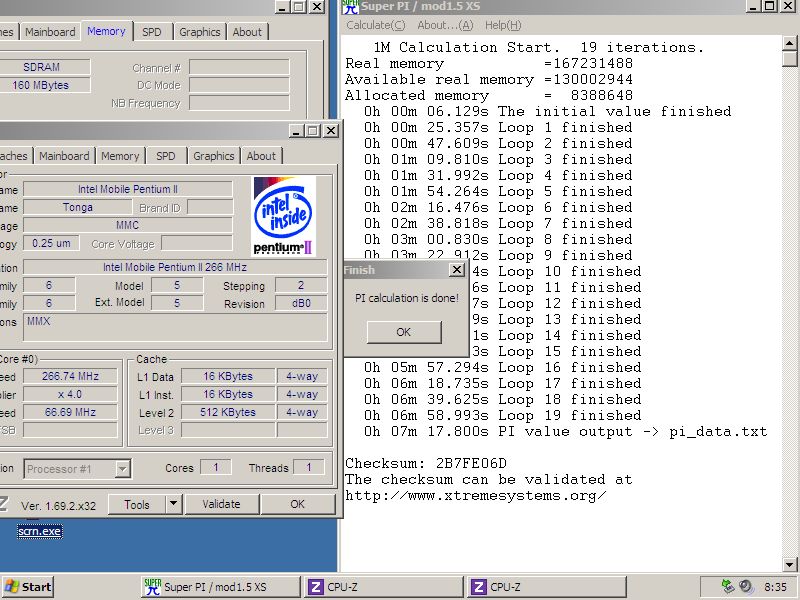Screen dimensions: 800x600
Task: Open the Calculate menu in Super PI
Action: (x=376, y=25)
